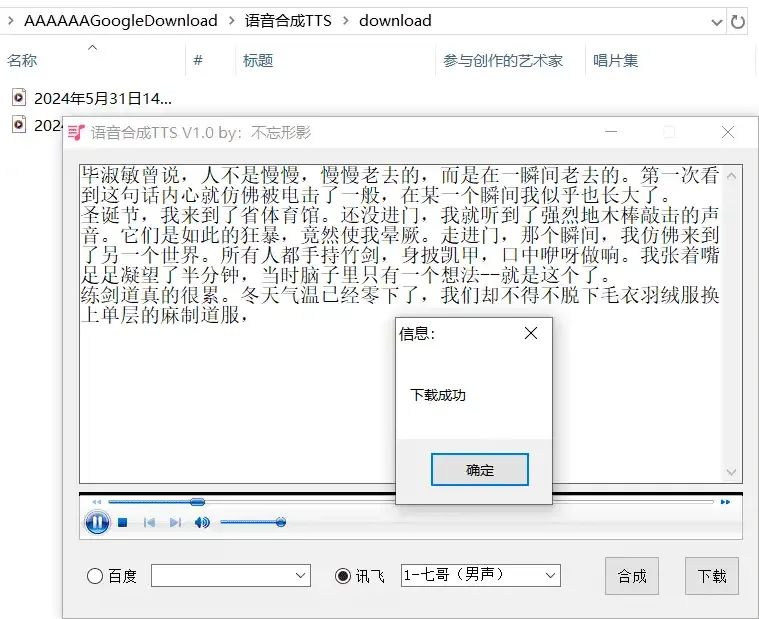Click the 合成 synthesize button

pyautogui.click(x=632, y=576)
